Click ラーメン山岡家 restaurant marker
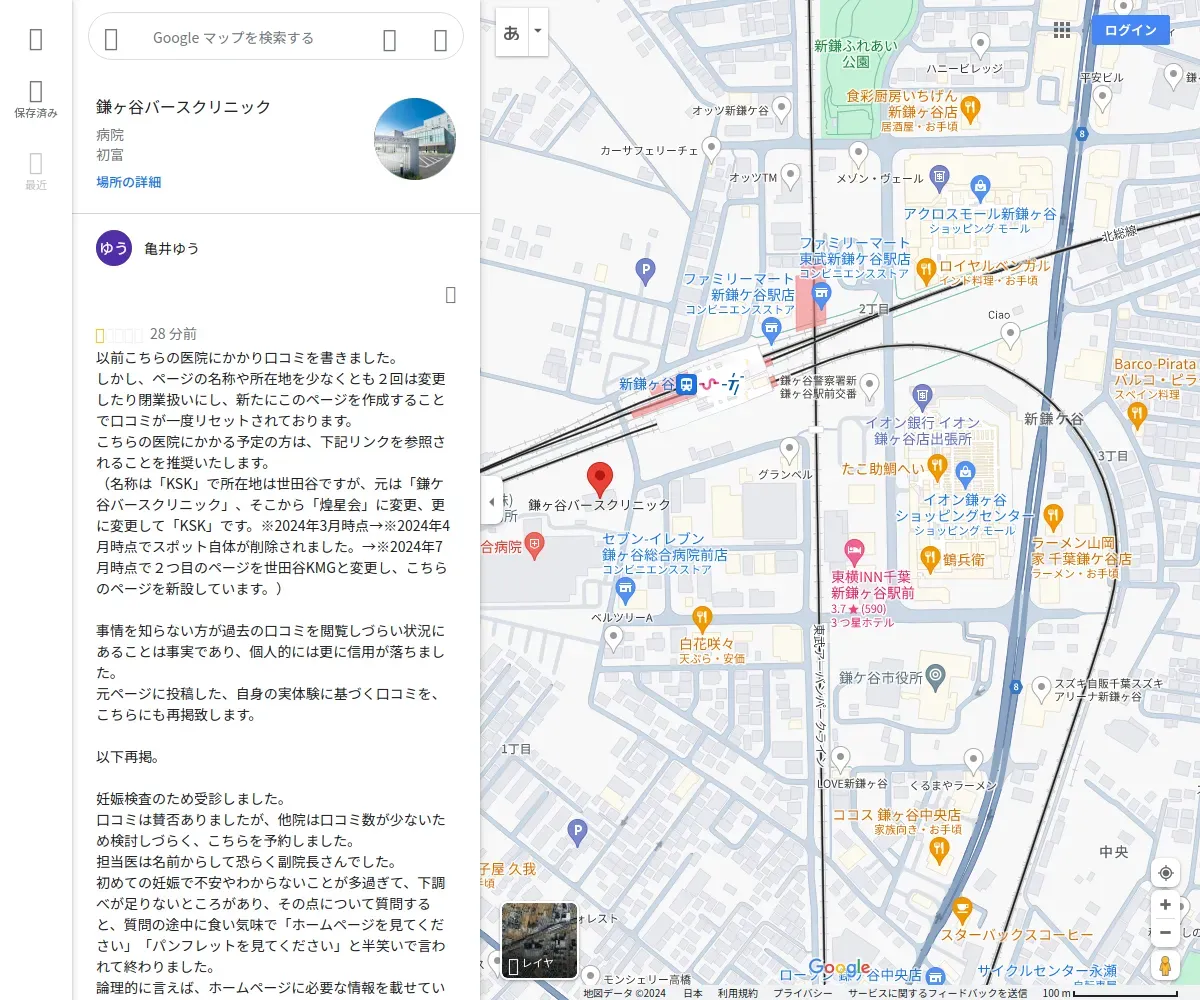The width and height of the screenshot is (1200, 1000). point(1052,517)
